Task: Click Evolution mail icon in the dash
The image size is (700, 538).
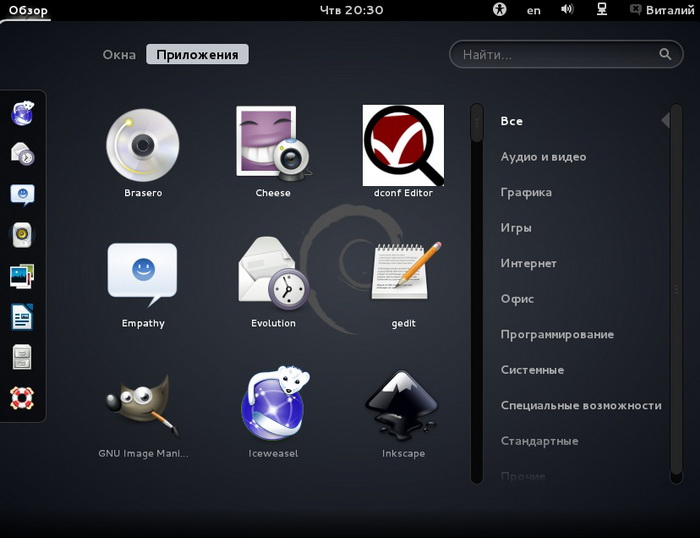Action: coord(22,154)
